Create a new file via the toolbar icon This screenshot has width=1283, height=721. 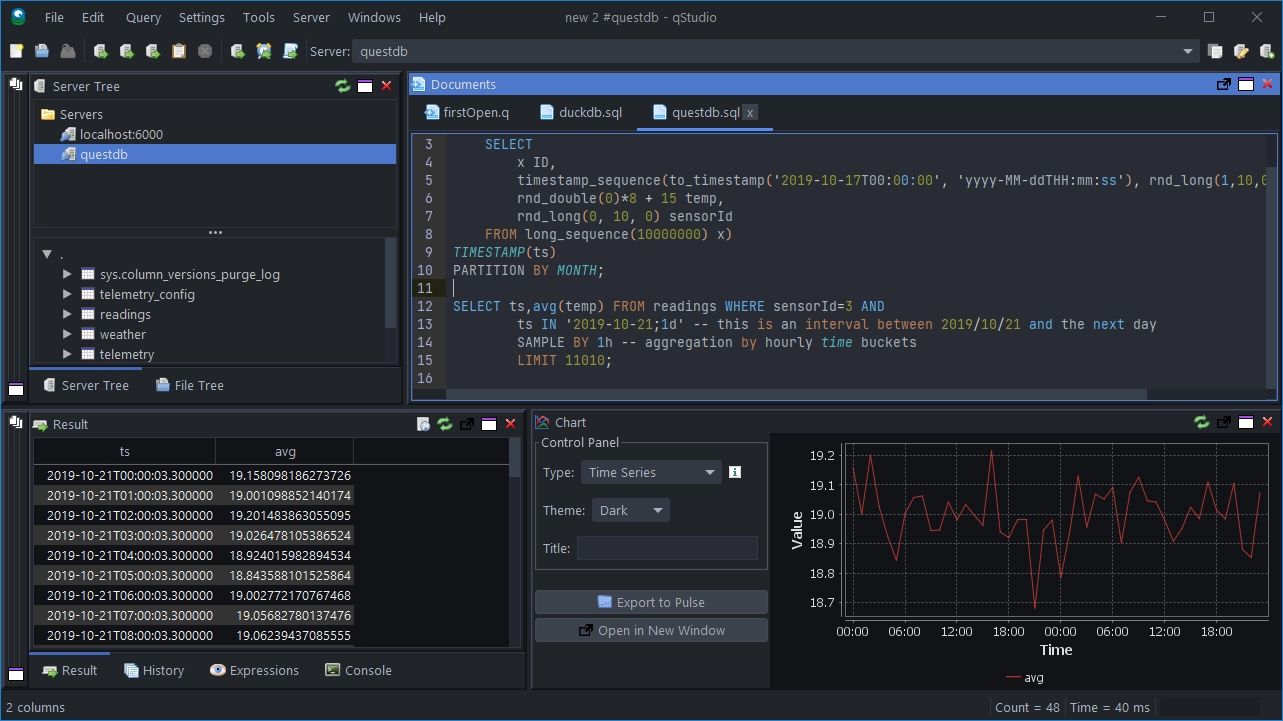click(16, 50)
